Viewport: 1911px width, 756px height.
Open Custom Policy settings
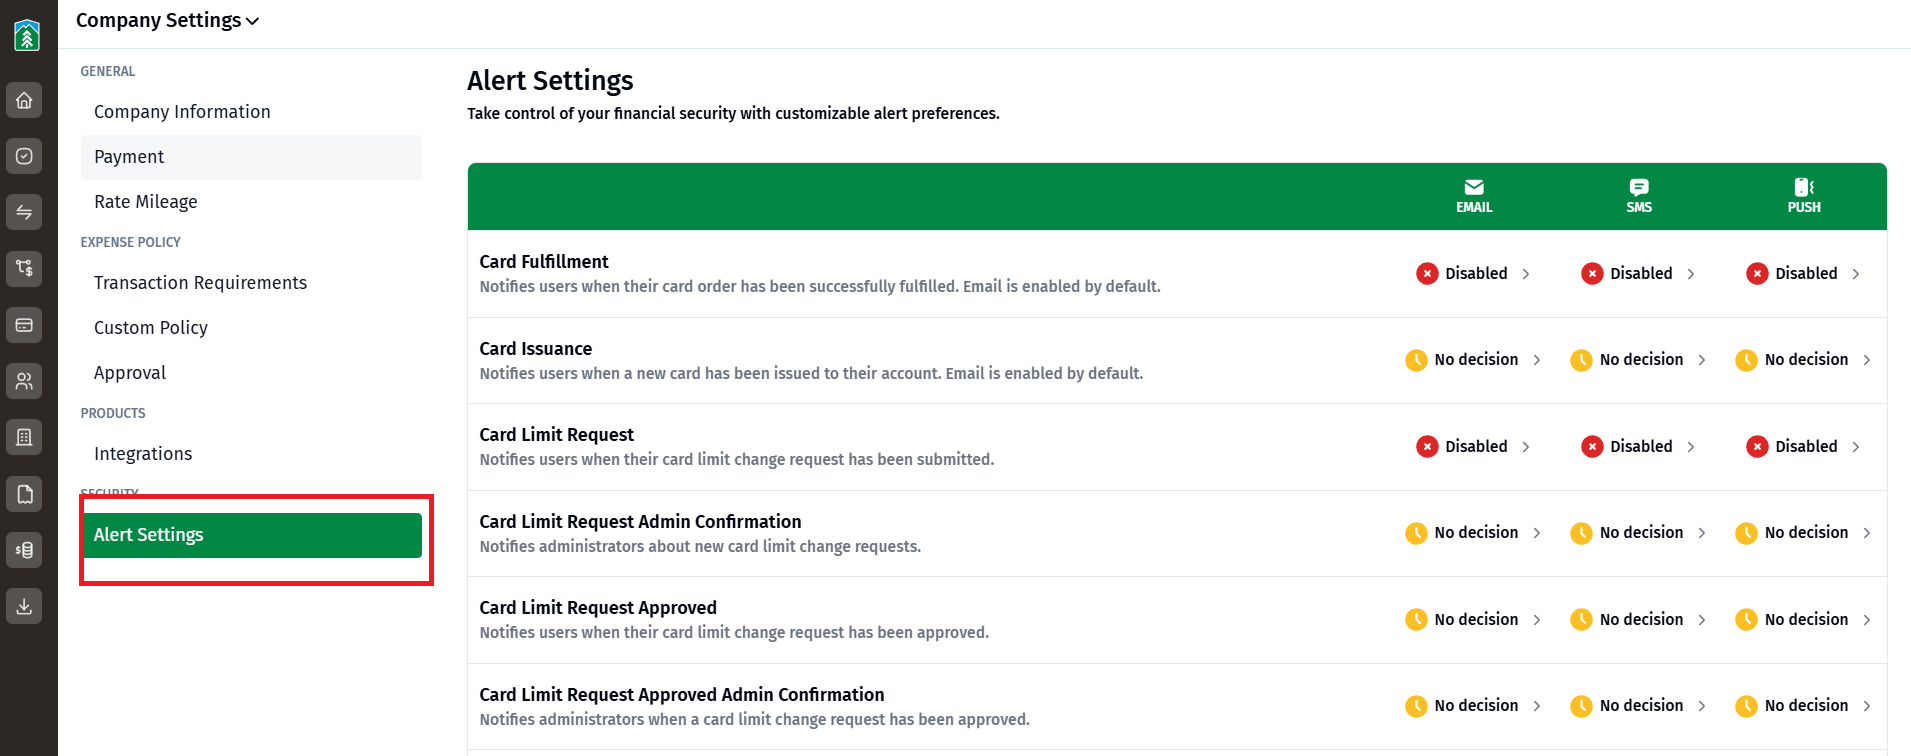pos(251,328)
